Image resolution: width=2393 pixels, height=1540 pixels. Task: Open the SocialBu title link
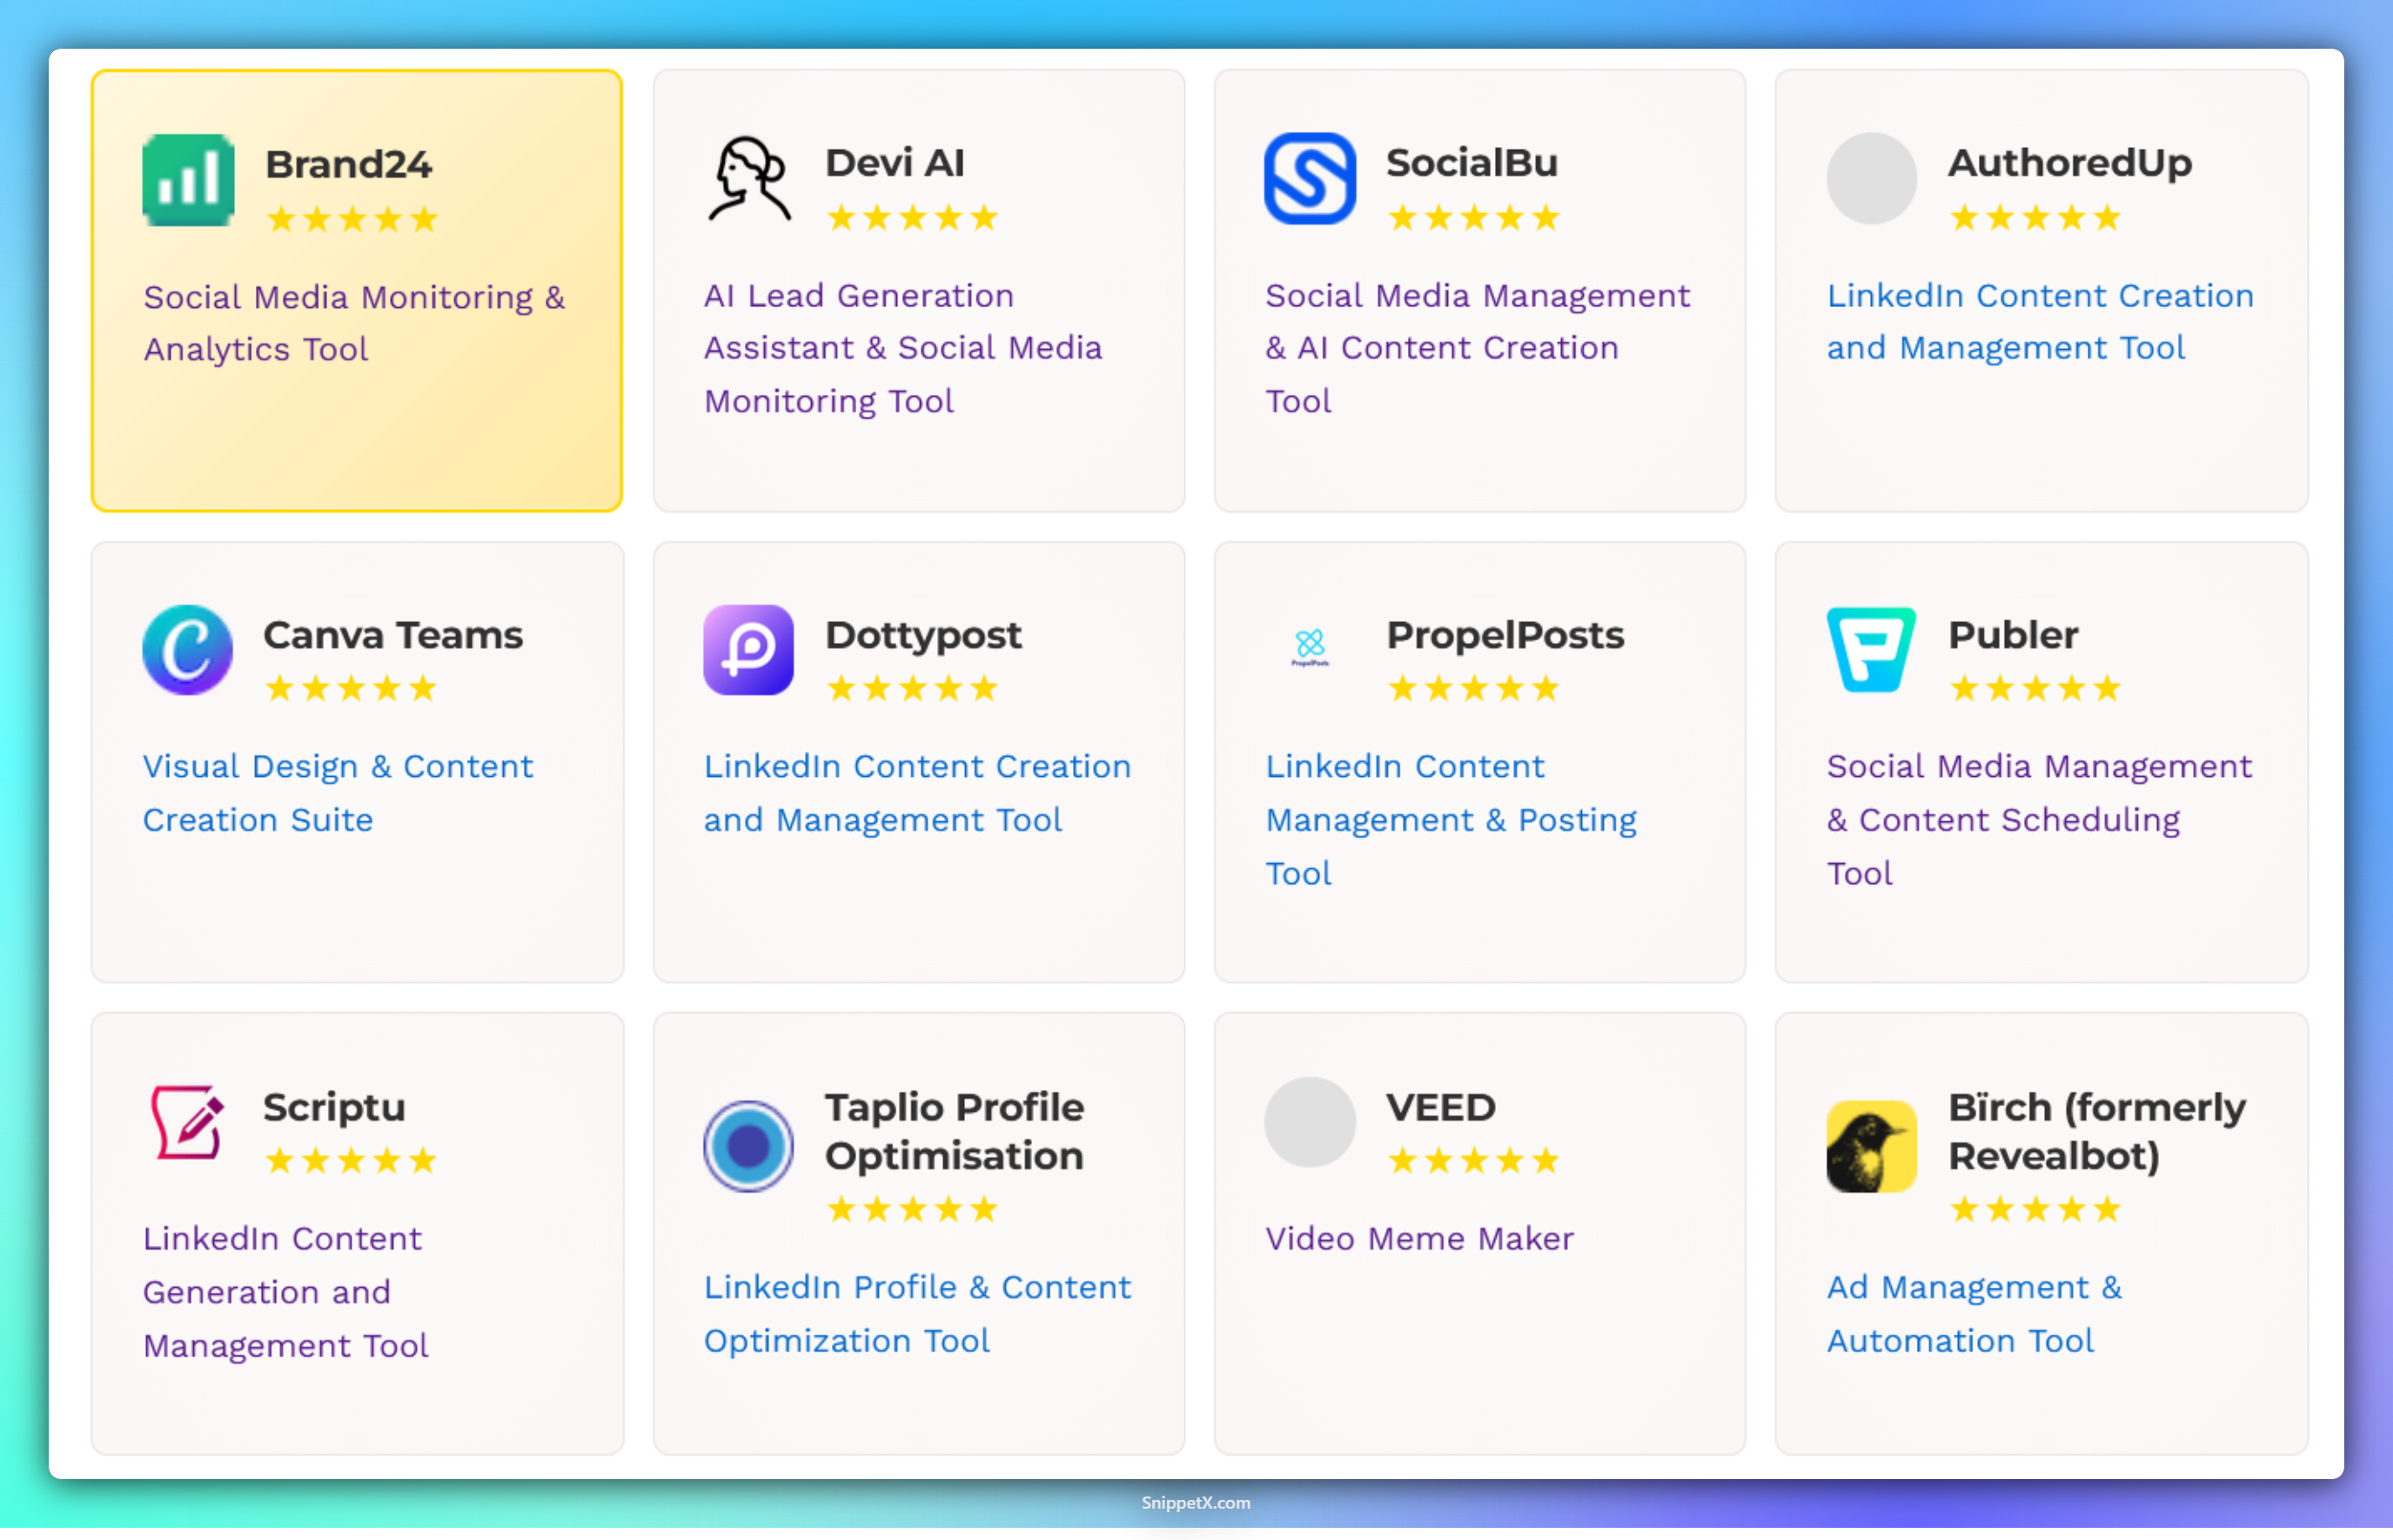click(1472, 162)
